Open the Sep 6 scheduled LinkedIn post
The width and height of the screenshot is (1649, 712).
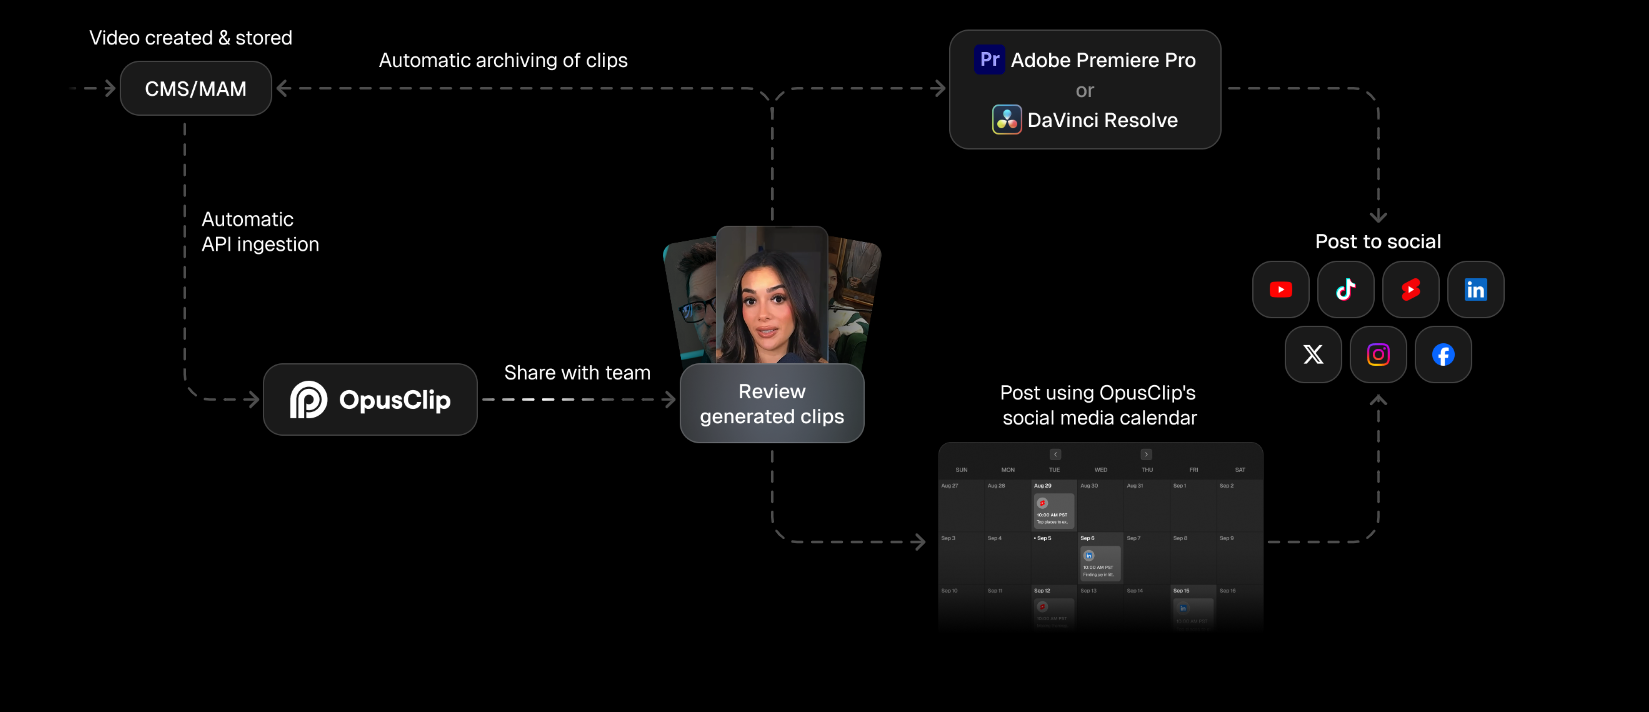pyautogui.click(x=1099, y=563)
